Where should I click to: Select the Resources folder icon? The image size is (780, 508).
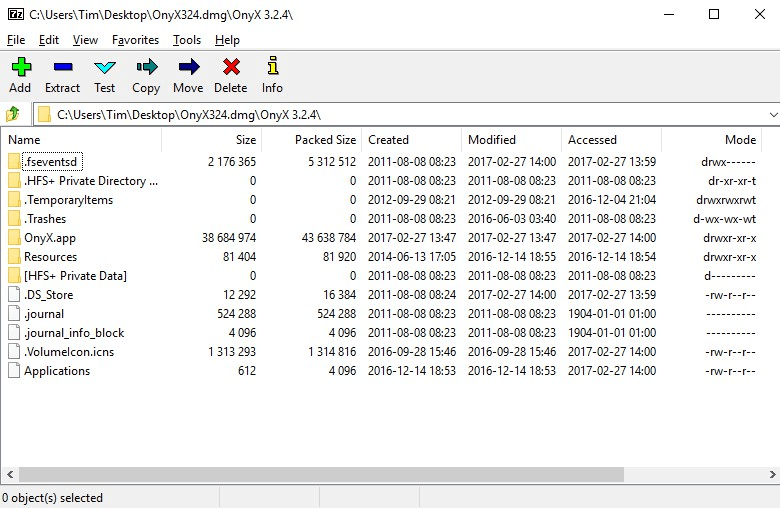click(x=14, y=257)
